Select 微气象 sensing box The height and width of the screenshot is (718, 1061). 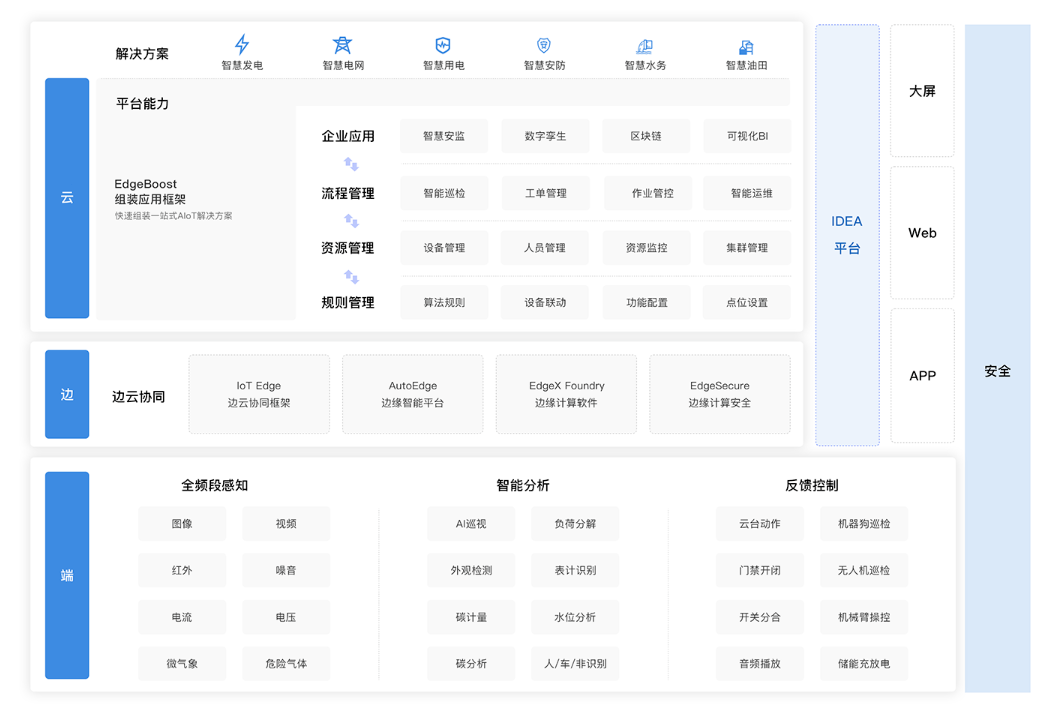[x=182, y=664]
